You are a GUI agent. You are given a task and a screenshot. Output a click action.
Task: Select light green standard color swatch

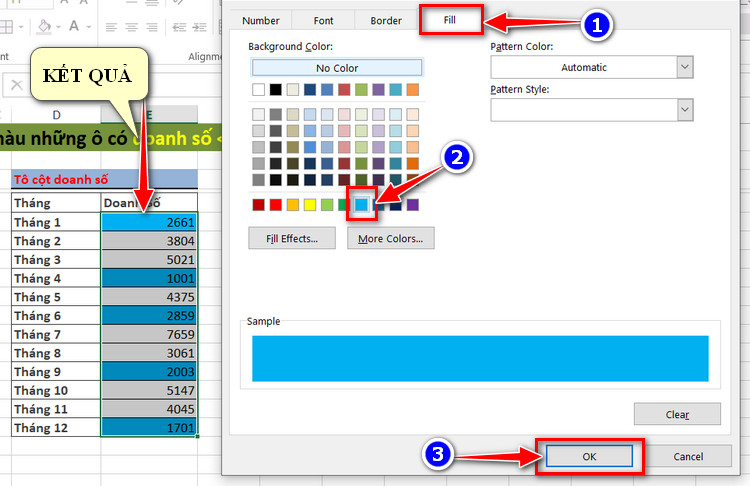pyautogui.click(x=327, y=205)
